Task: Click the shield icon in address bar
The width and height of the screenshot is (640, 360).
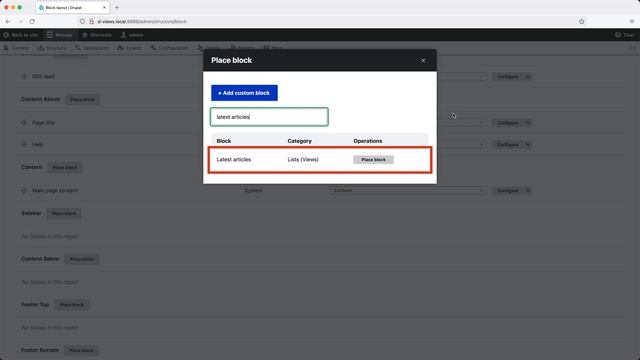Action: click(82, 21)
